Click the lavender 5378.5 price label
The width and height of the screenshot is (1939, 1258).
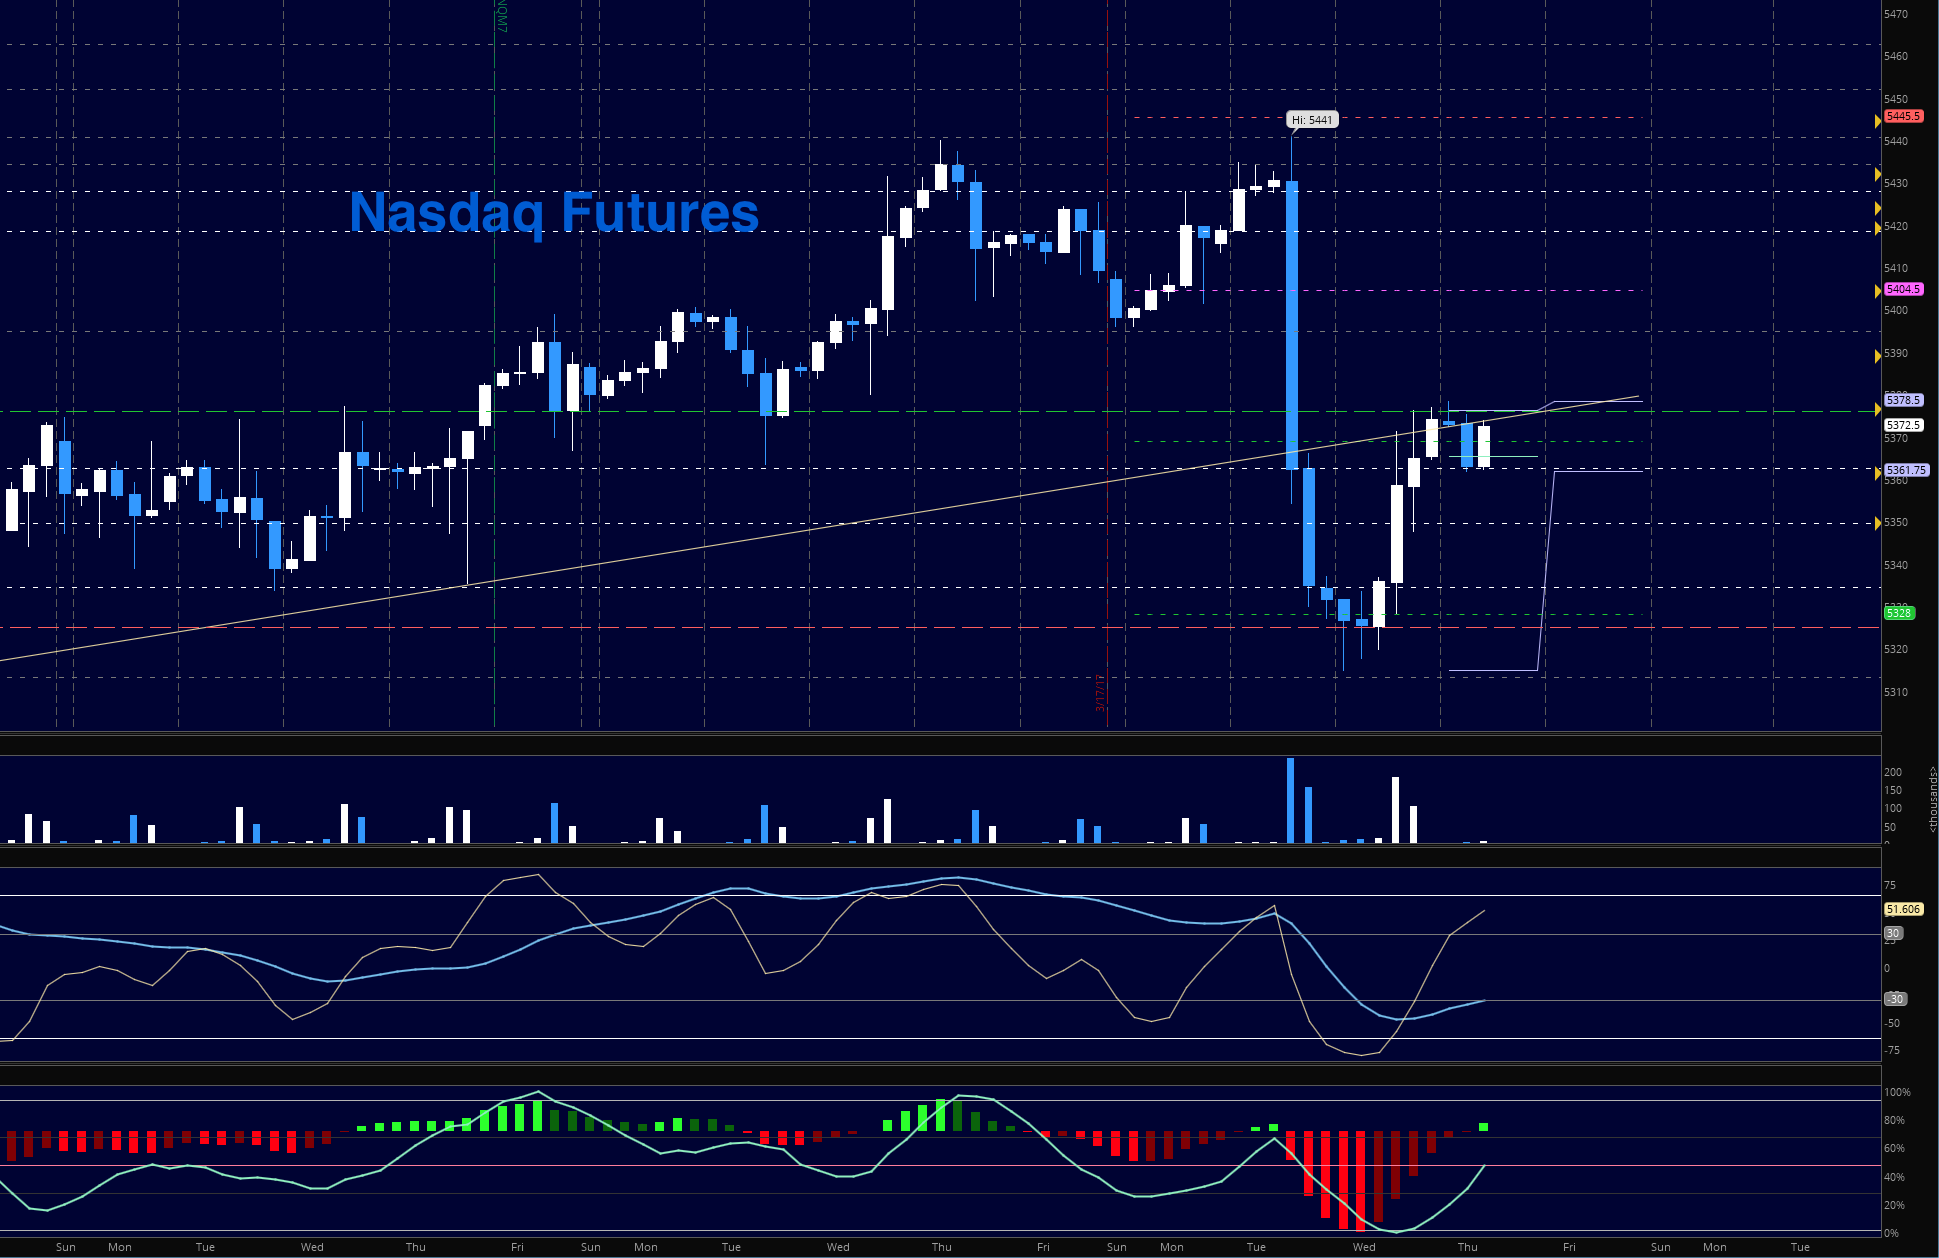coord(1902,400)
